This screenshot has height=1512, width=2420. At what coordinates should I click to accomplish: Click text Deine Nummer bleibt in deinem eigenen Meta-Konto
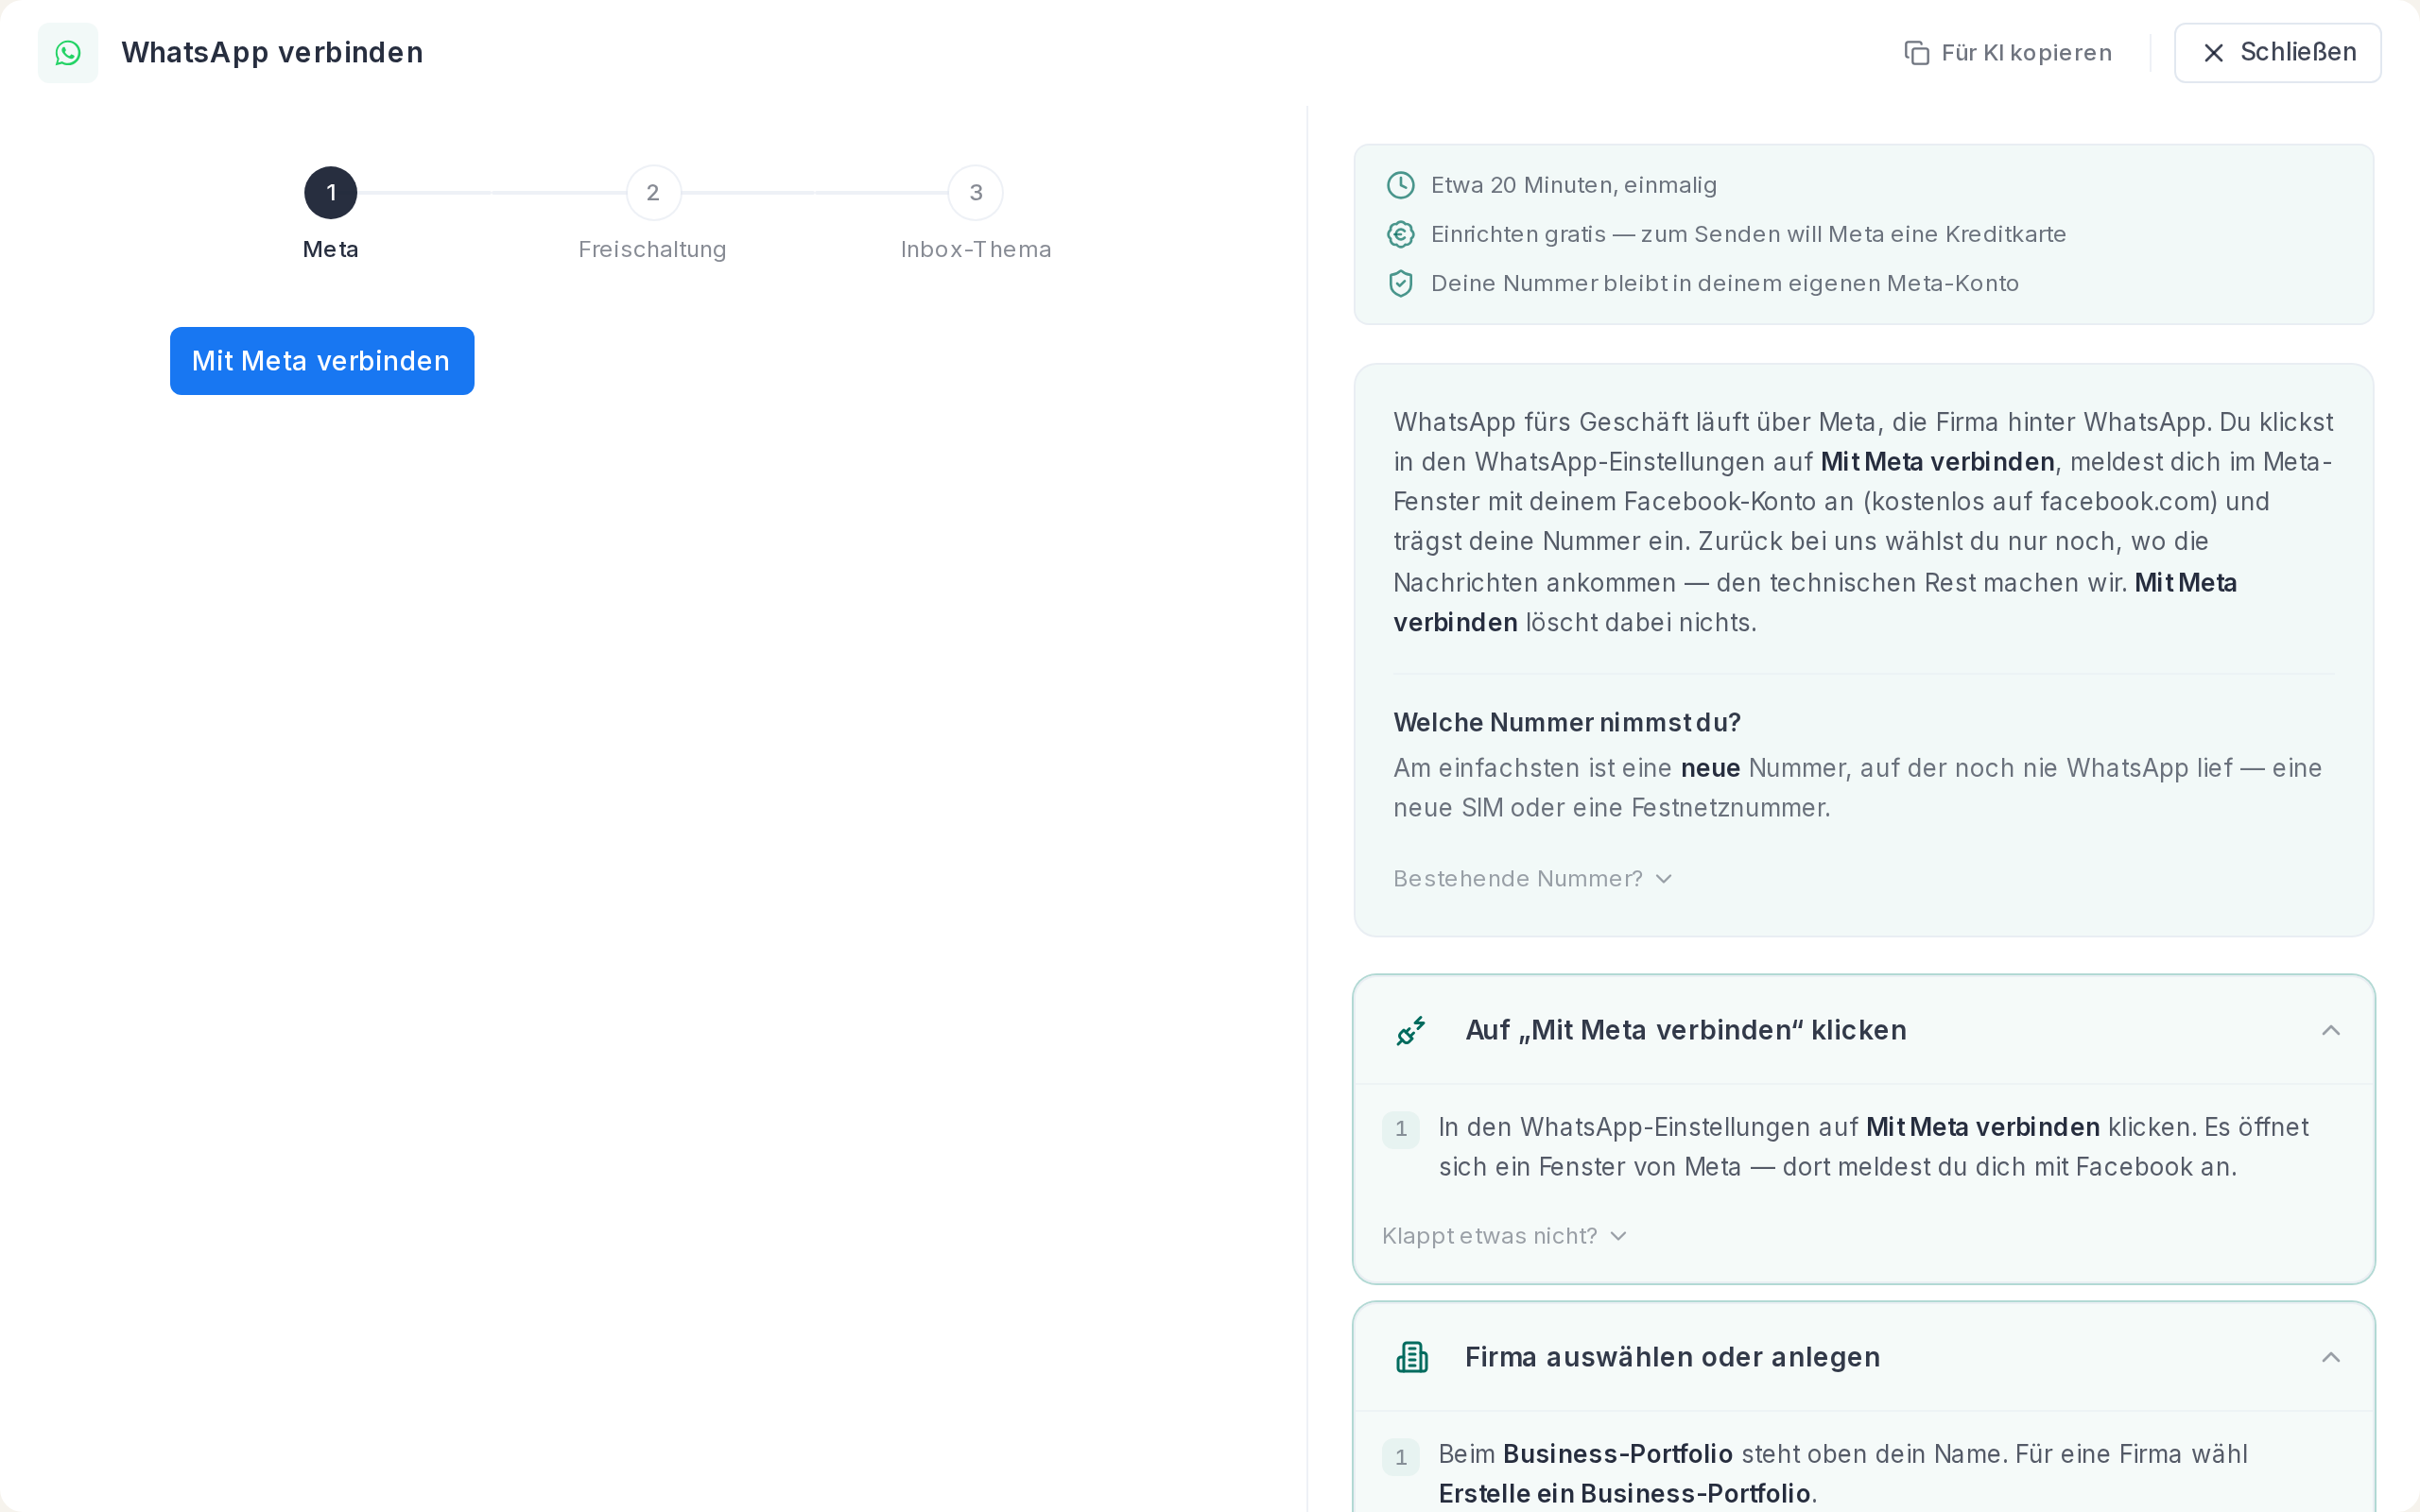click(x=1724, y=283)
